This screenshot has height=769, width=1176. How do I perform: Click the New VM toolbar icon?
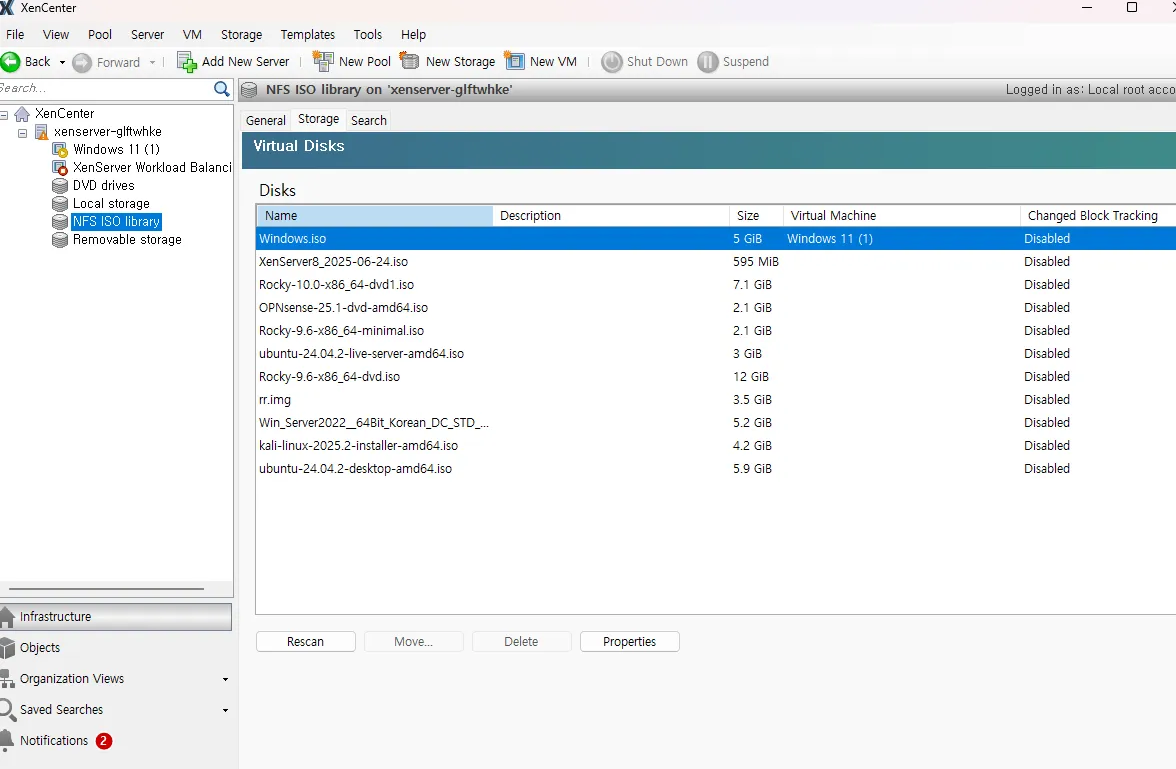[514, 61]
